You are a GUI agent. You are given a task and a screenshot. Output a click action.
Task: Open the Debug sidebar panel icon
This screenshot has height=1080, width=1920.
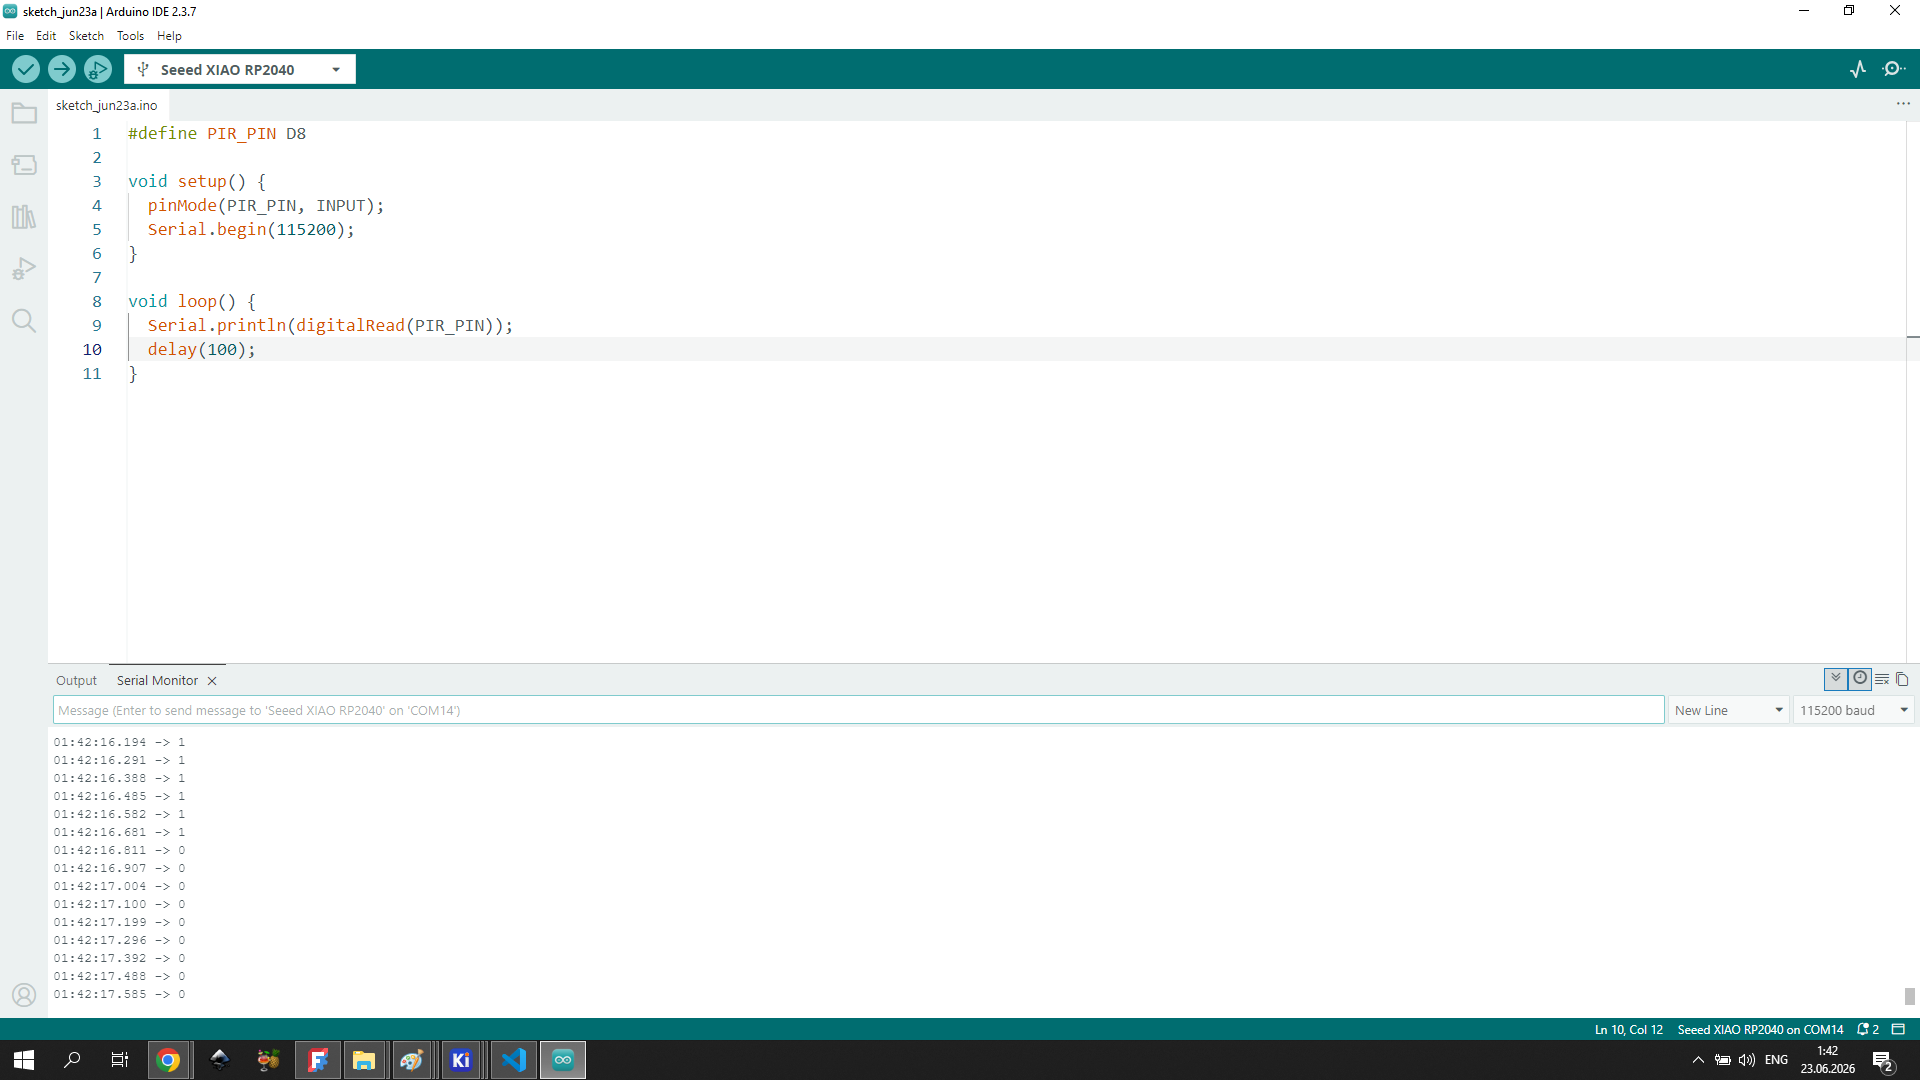coord(24,269)
